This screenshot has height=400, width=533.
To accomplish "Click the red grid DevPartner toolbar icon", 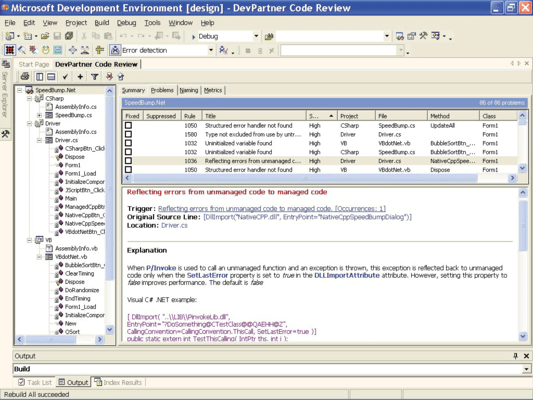I will 10,50.
